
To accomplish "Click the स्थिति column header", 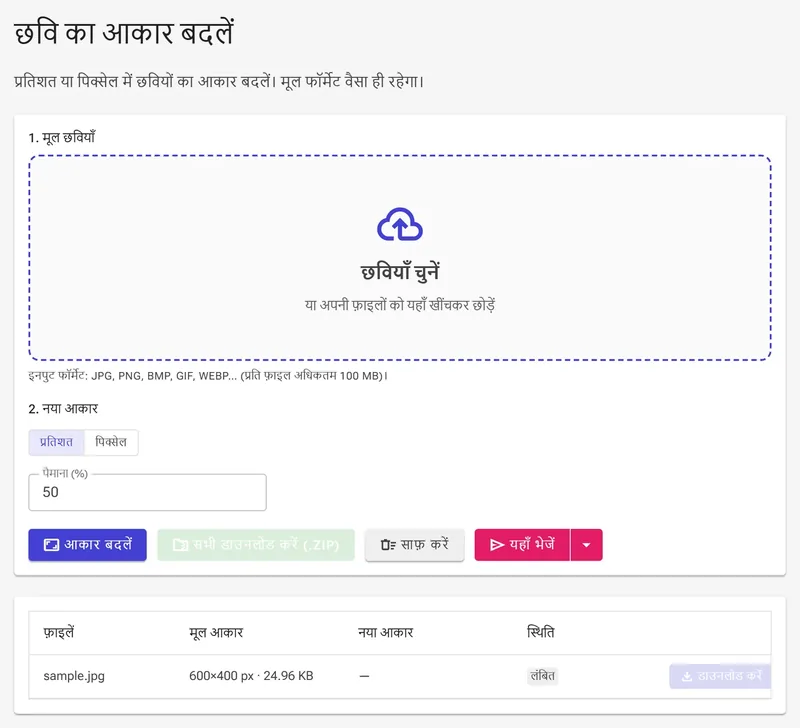I will (x=540, y=633).
